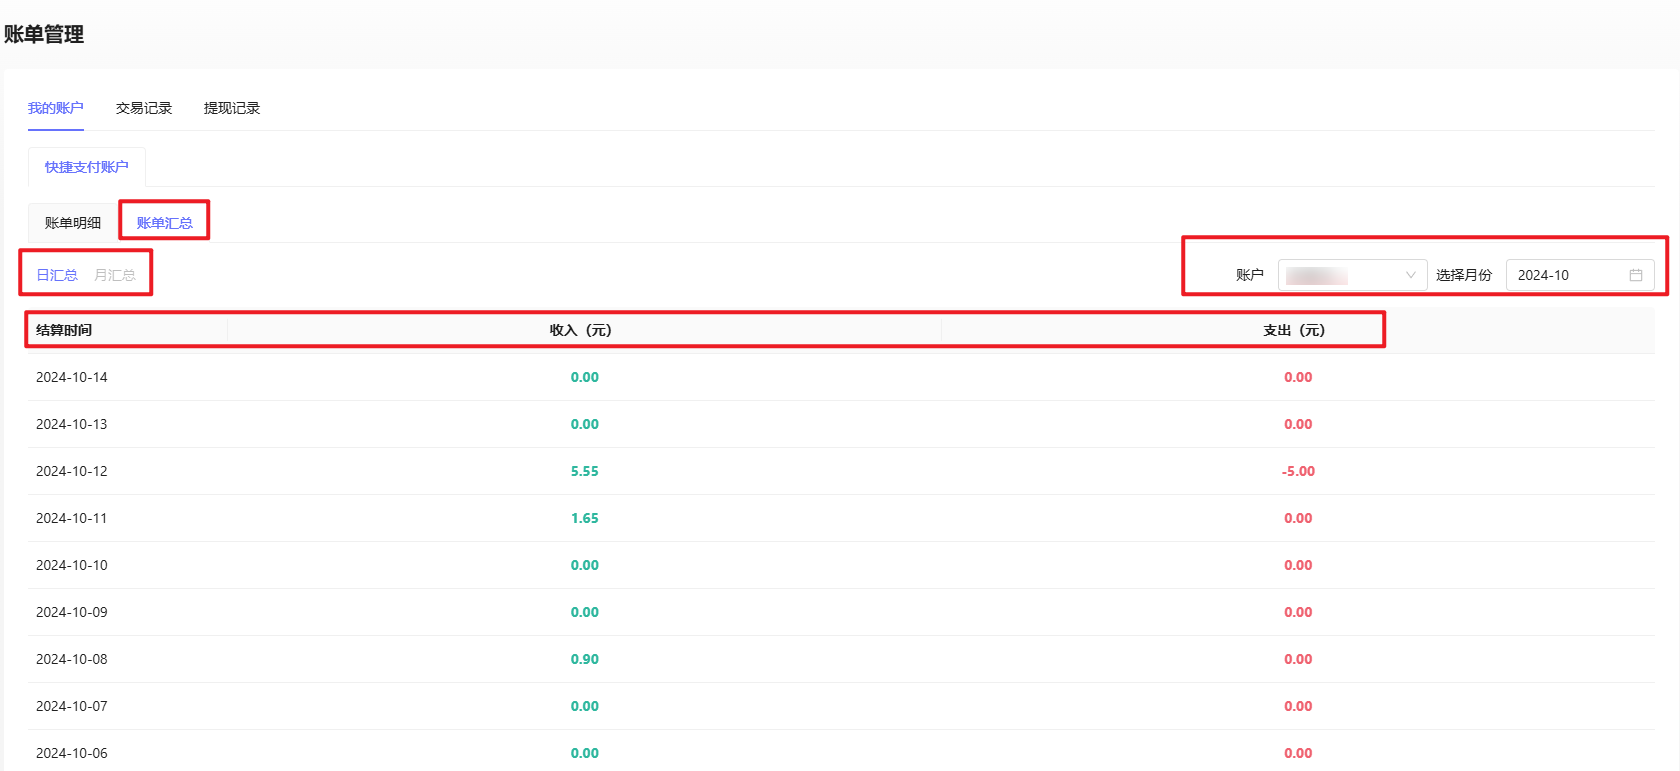1680x771 pixels.
Task: Switch to the 我的账户 tab
Action: (x=55, y=108)
